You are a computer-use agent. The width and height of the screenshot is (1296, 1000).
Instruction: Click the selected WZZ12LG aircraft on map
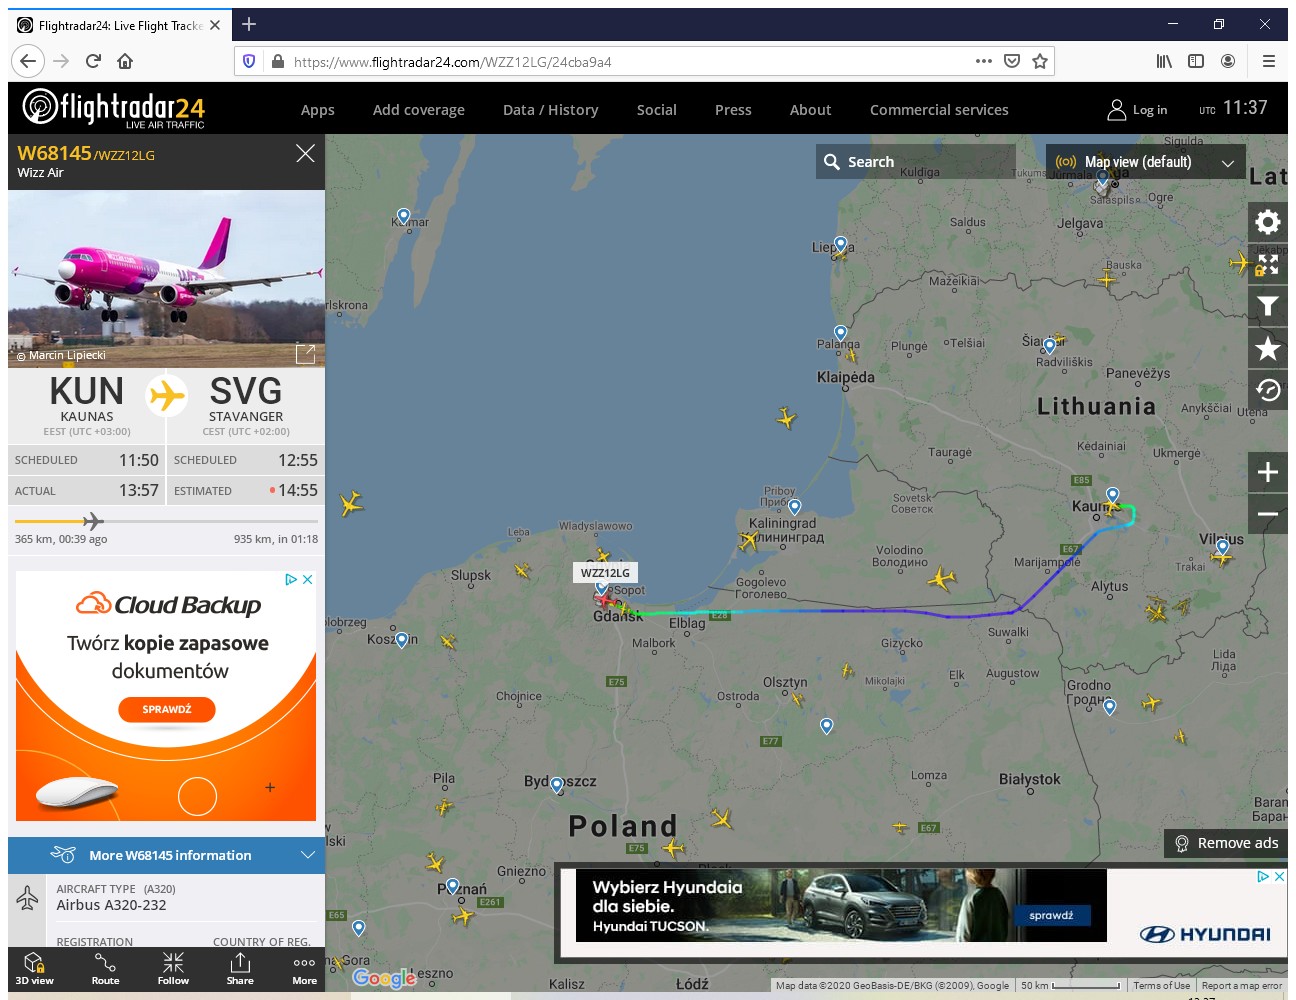[x=605, y=601]
